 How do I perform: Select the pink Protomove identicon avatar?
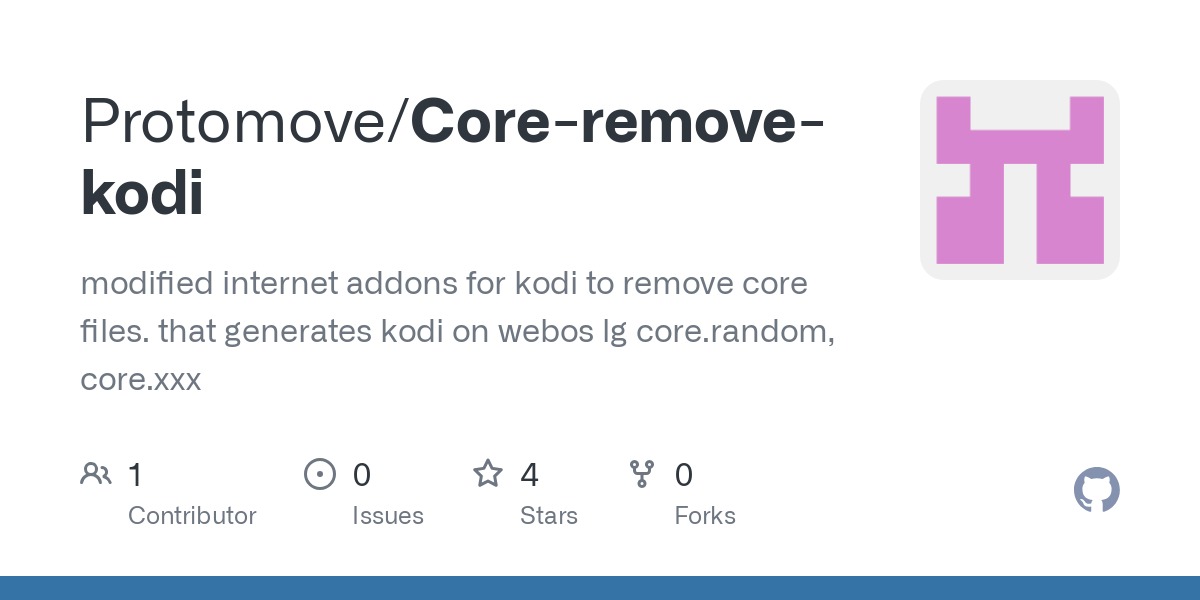tap(1020, 180)
